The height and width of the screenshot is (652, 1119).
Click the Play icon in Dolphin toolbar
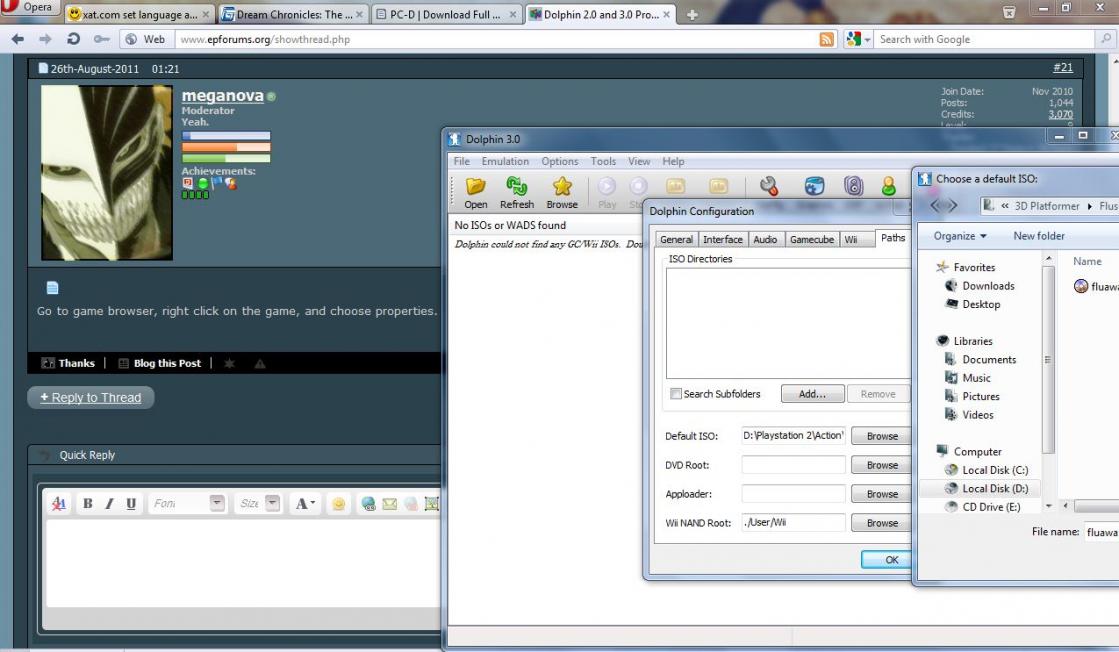[x=607, y=187]
